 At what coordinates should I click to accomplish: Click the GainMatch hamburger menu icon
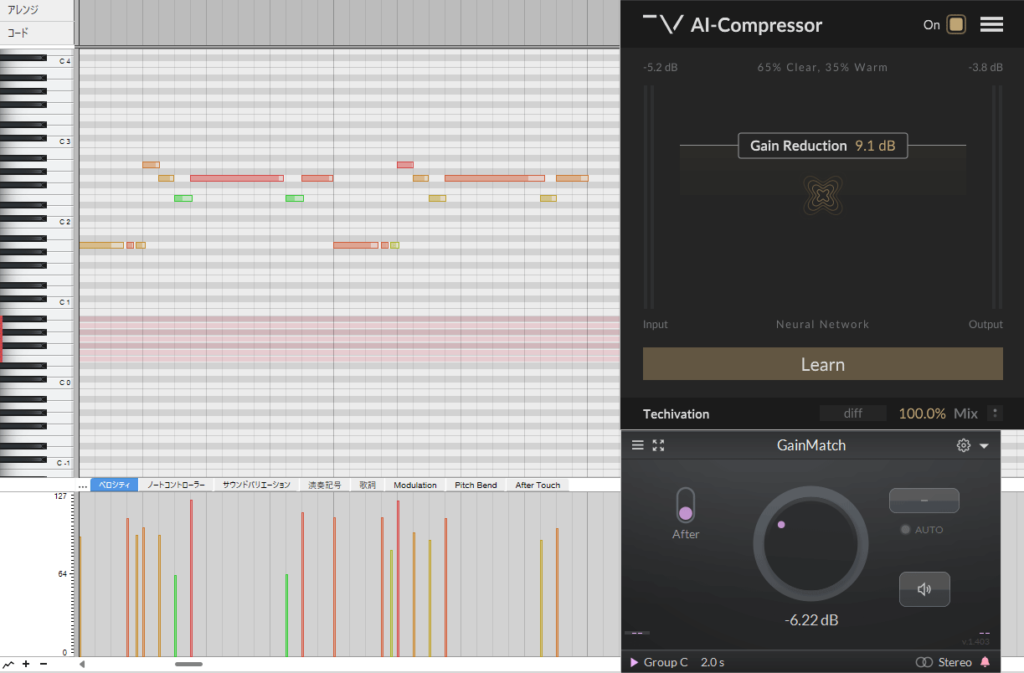pos(638,445)
